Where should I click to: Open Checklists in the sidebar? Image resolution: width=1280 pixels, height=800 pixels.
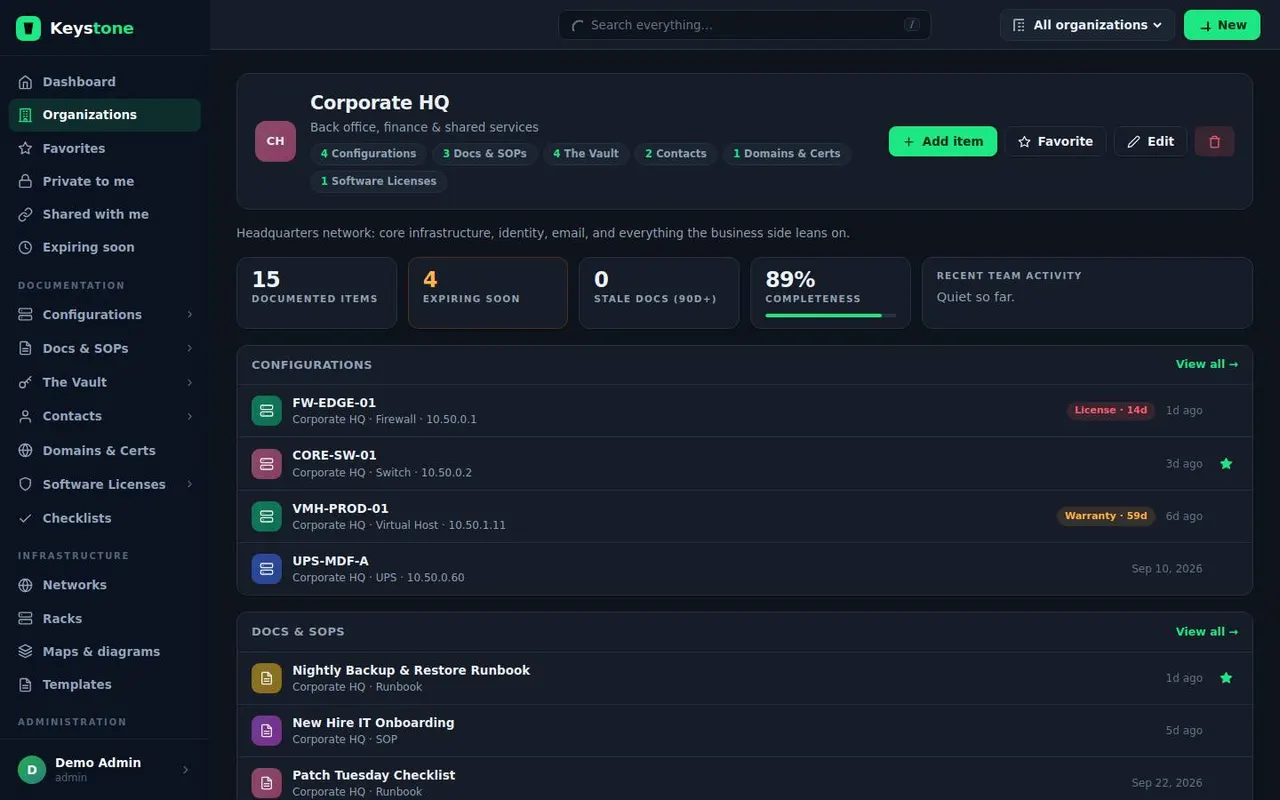(105, 519)
